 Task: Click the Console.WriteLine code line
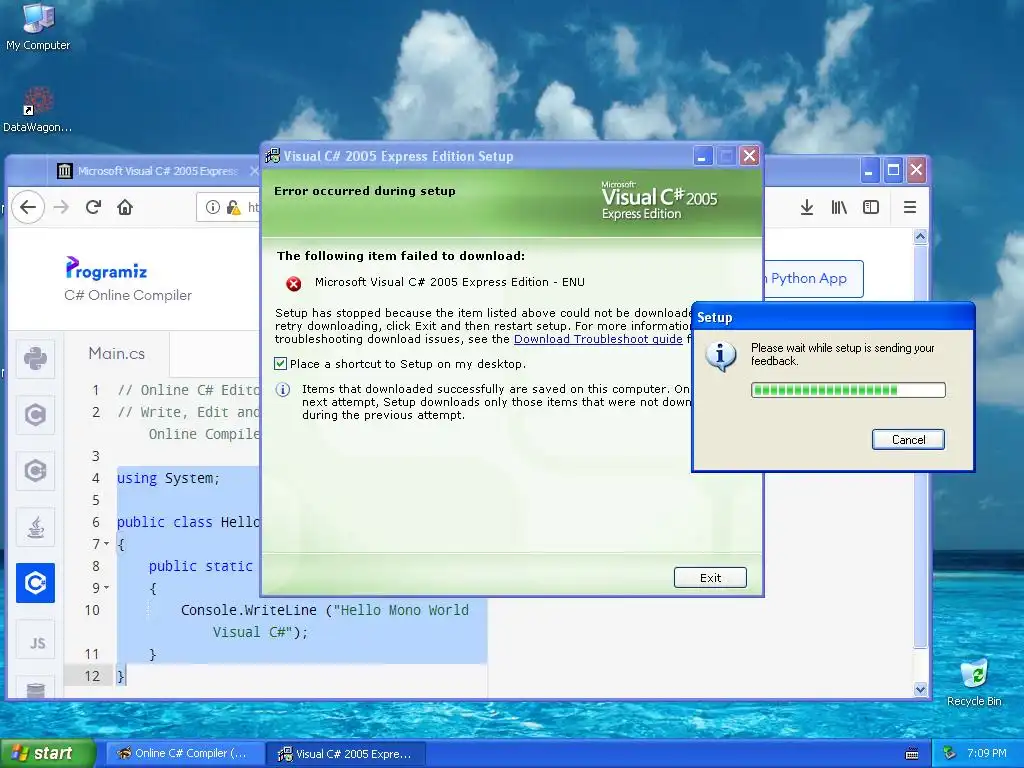click(x=325, y=610)
